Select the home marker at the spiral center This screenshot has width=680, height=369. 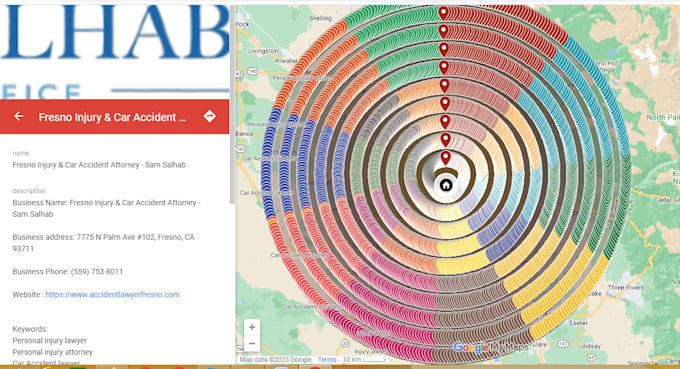click(446, 185)
